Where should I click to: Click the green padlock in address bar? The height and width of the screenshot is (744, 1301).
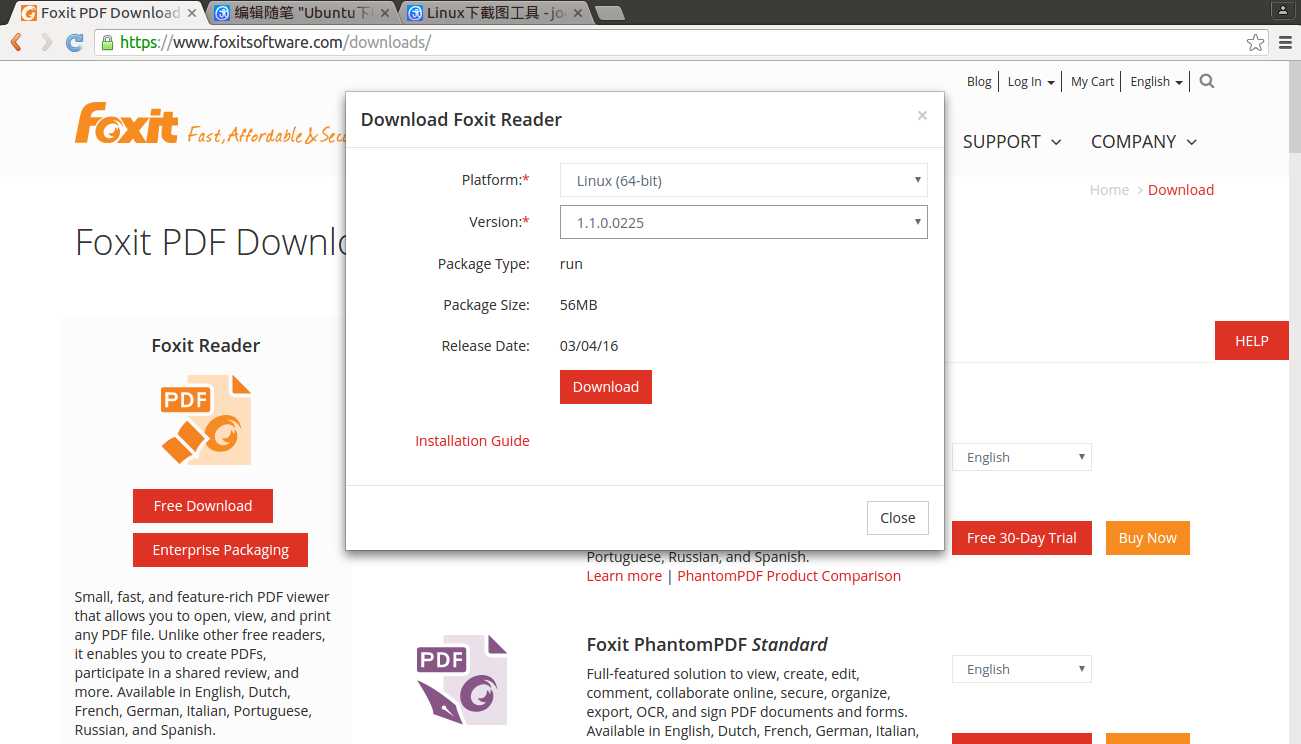(107, 42)
